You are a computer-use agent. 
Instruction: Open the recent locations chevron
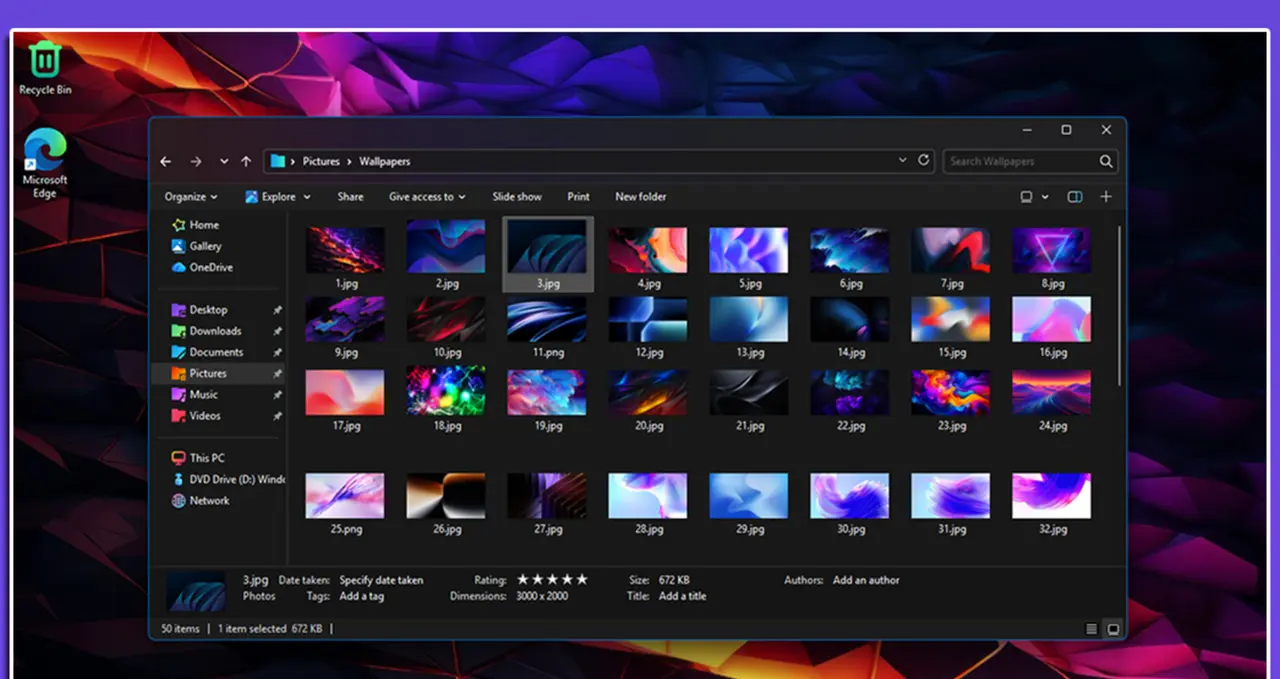[x=223, y=161]
